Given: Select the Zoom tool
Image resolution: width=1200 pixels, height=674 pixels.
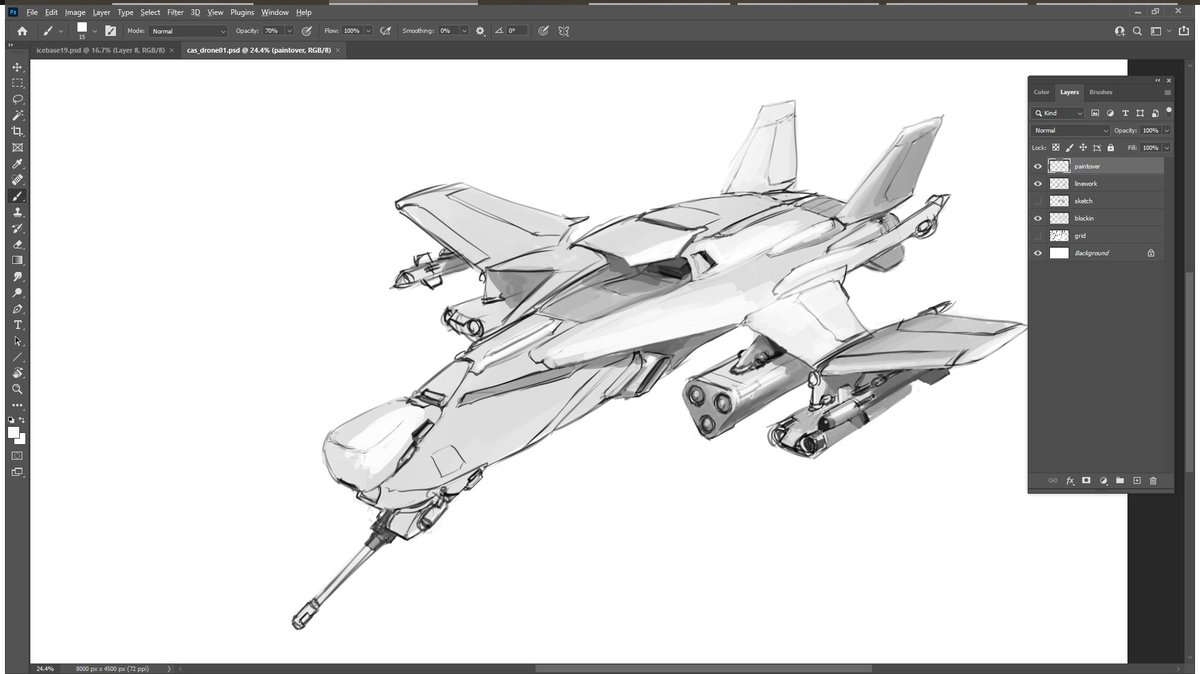Looking at the screenshot, I should click(17, 389).
